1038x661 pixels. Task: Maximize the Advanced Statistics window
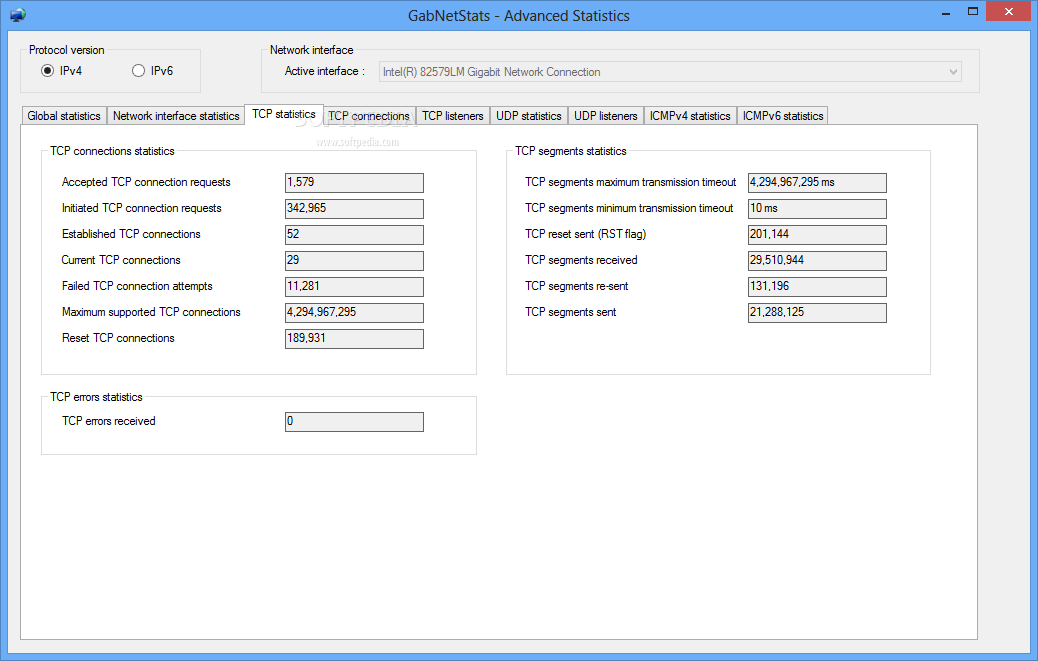coord(972,12)
